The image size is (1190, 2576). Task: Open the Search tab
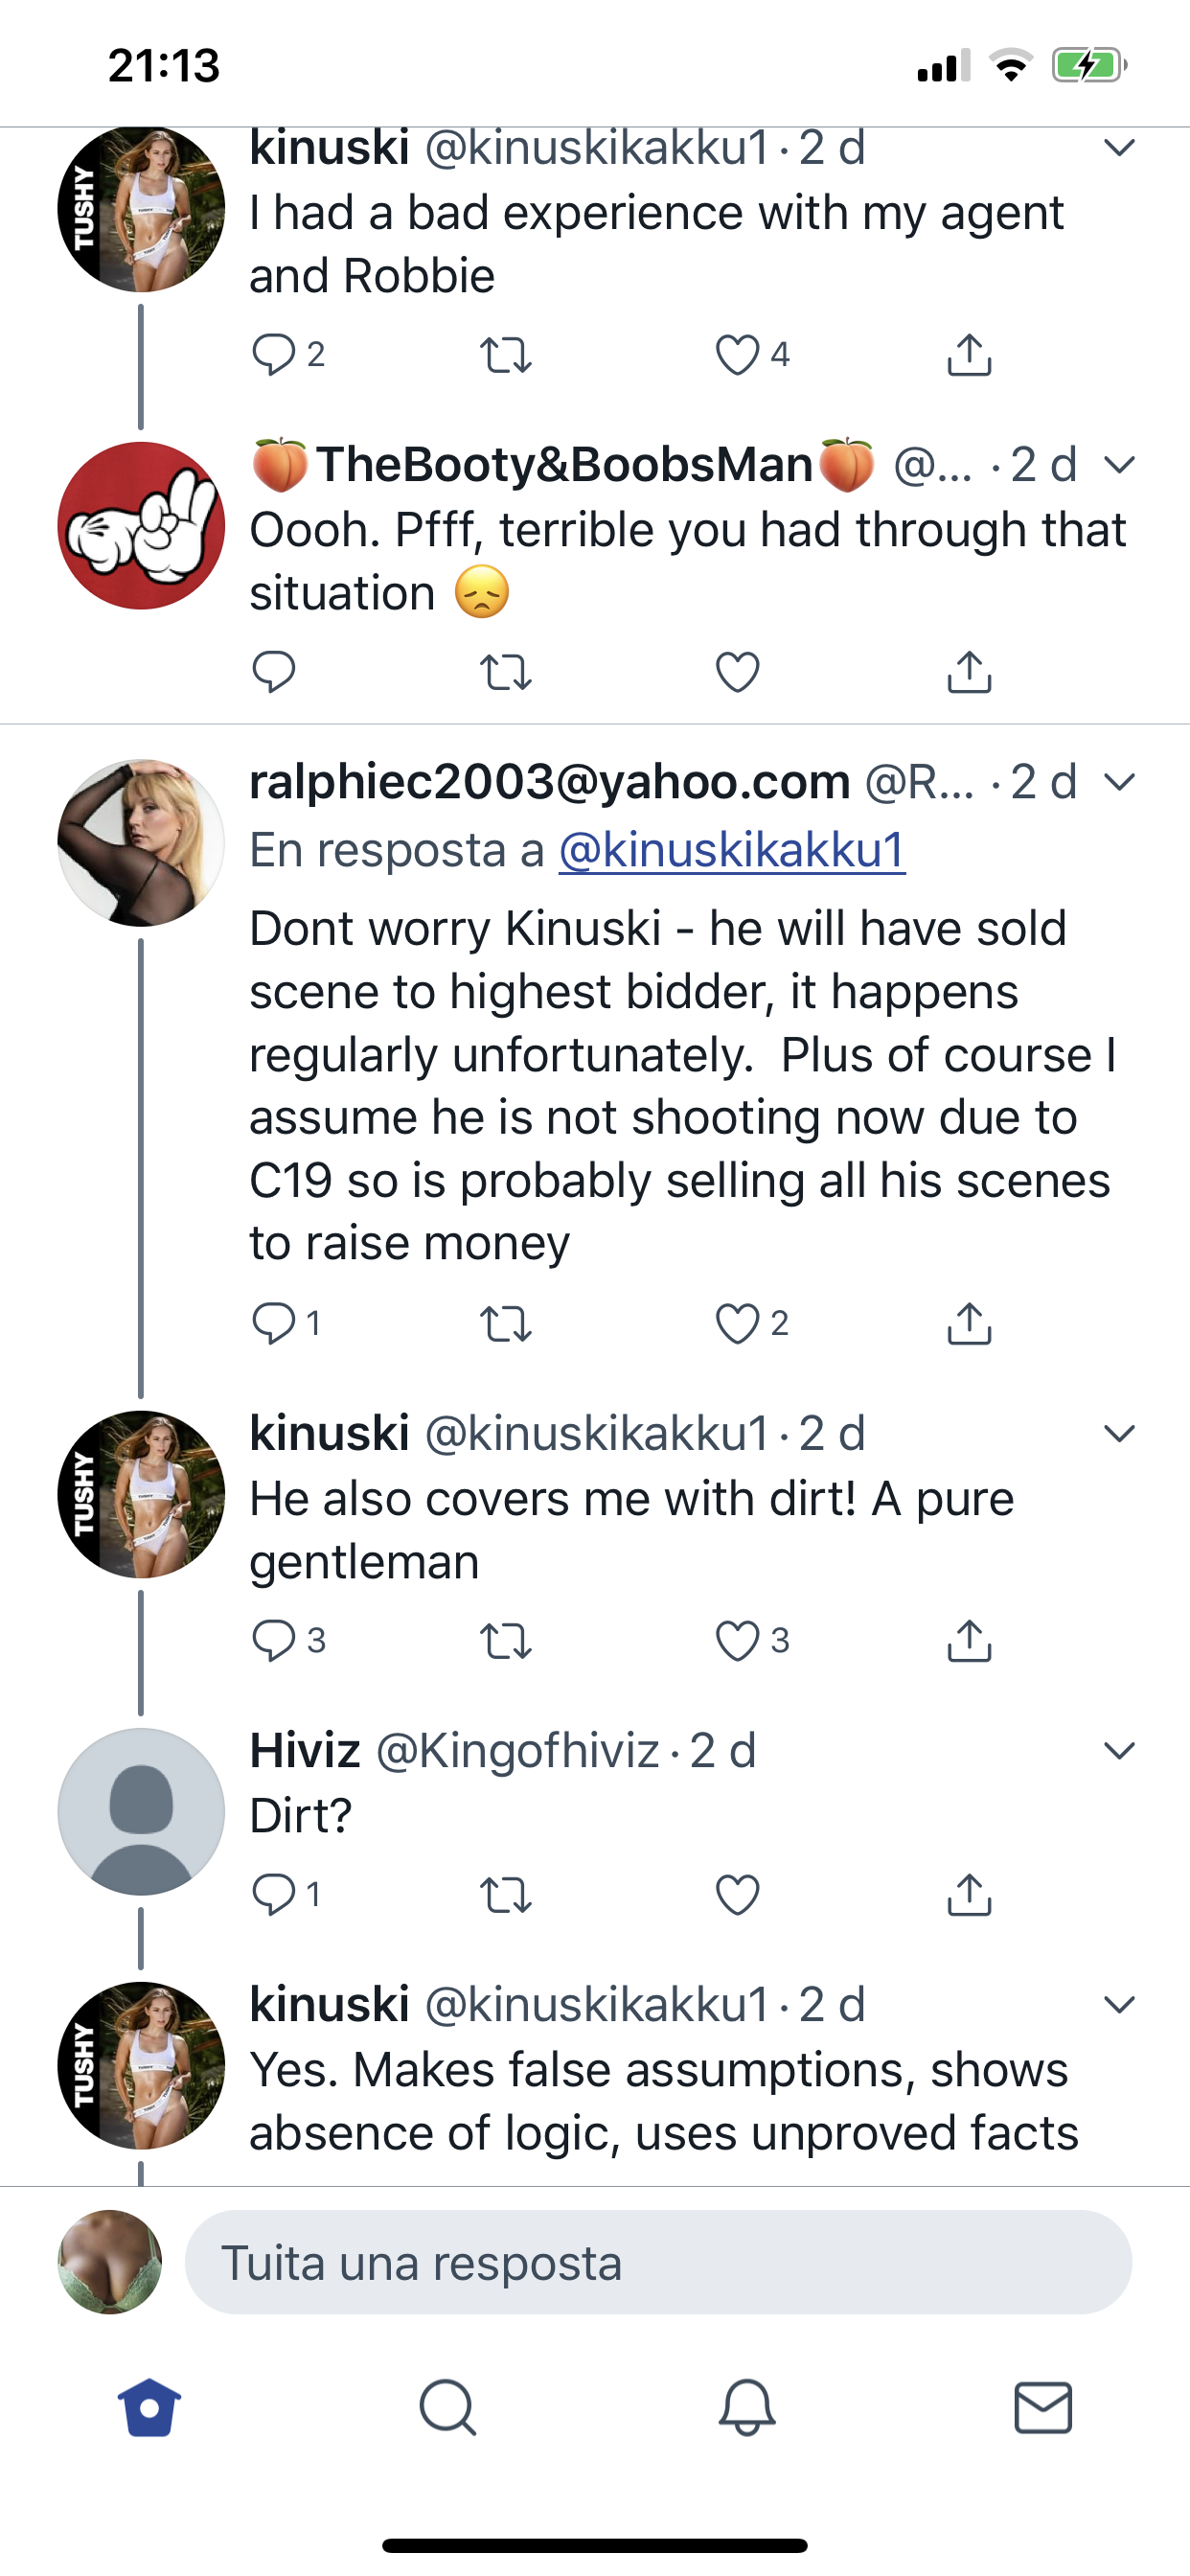click(447, 2407)
